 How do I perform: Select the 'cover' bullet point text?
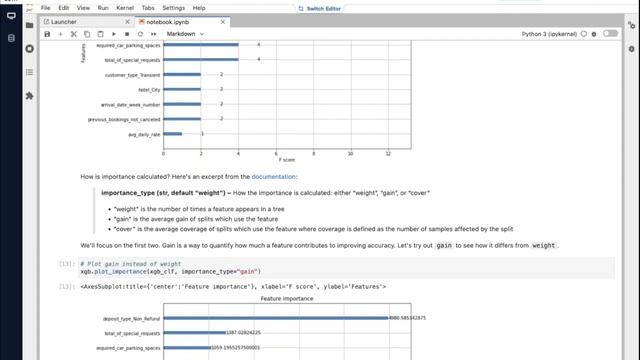(313, 229)
